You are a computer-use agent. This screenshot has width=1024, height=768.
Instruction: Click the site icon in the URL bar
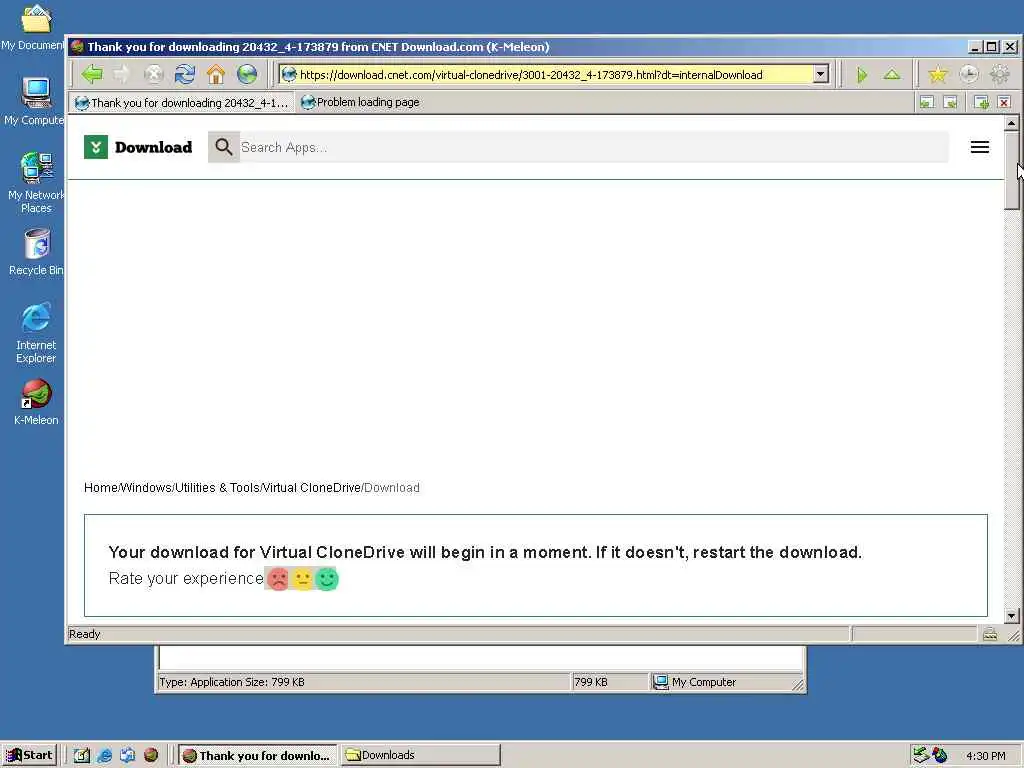[289, 74]
